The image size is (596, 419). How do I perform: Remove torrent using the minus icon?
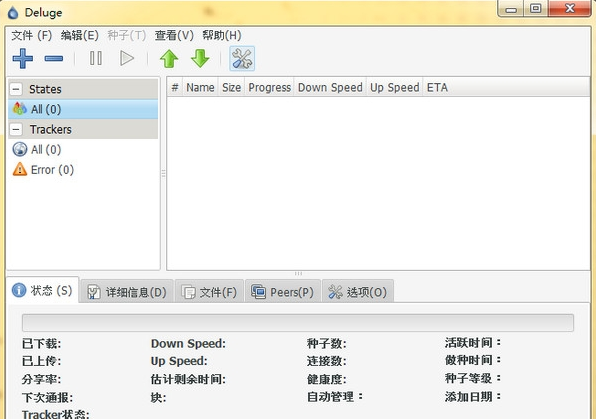click(54, 59)
